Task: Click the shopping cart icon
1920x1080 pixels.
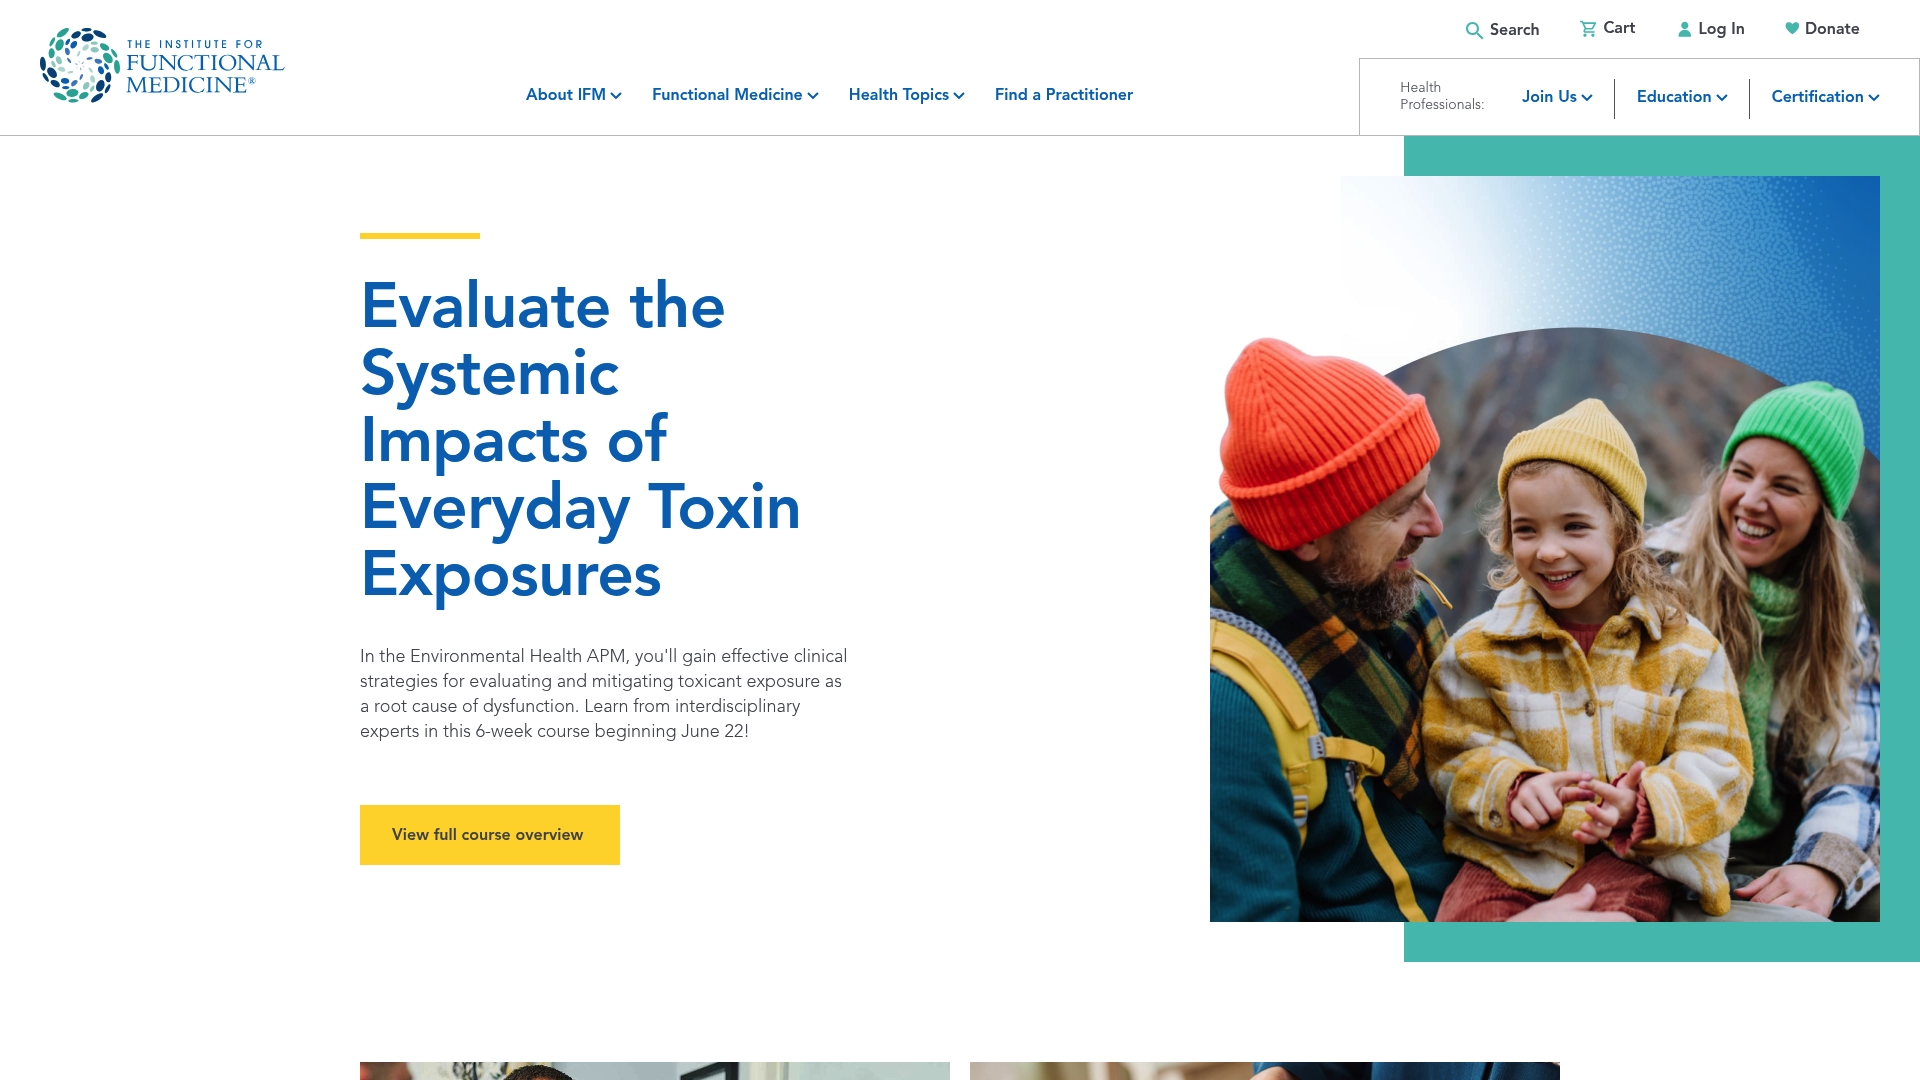Action: click(1588, 29)
